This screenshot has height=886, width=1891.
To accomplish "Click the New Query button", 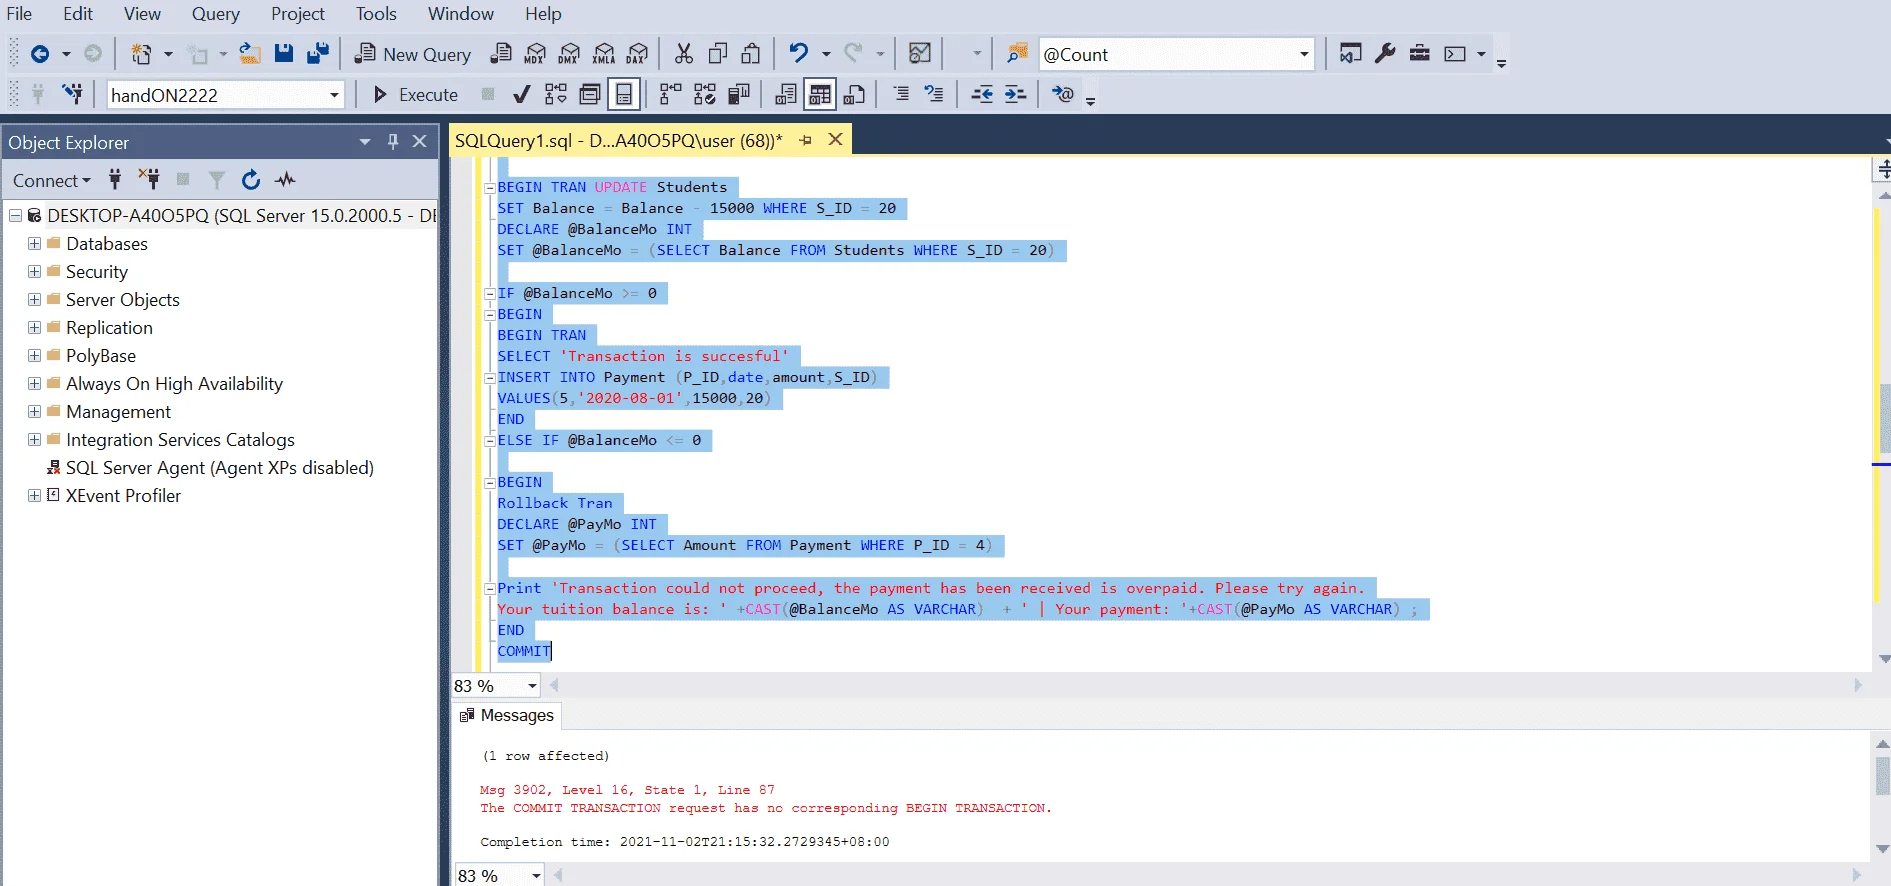I will [x=413, y=54].
